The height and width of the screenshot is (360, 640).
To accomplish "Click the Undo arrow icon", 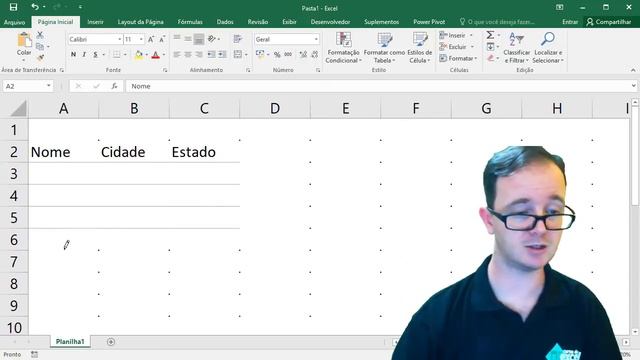I will point(35,7).
